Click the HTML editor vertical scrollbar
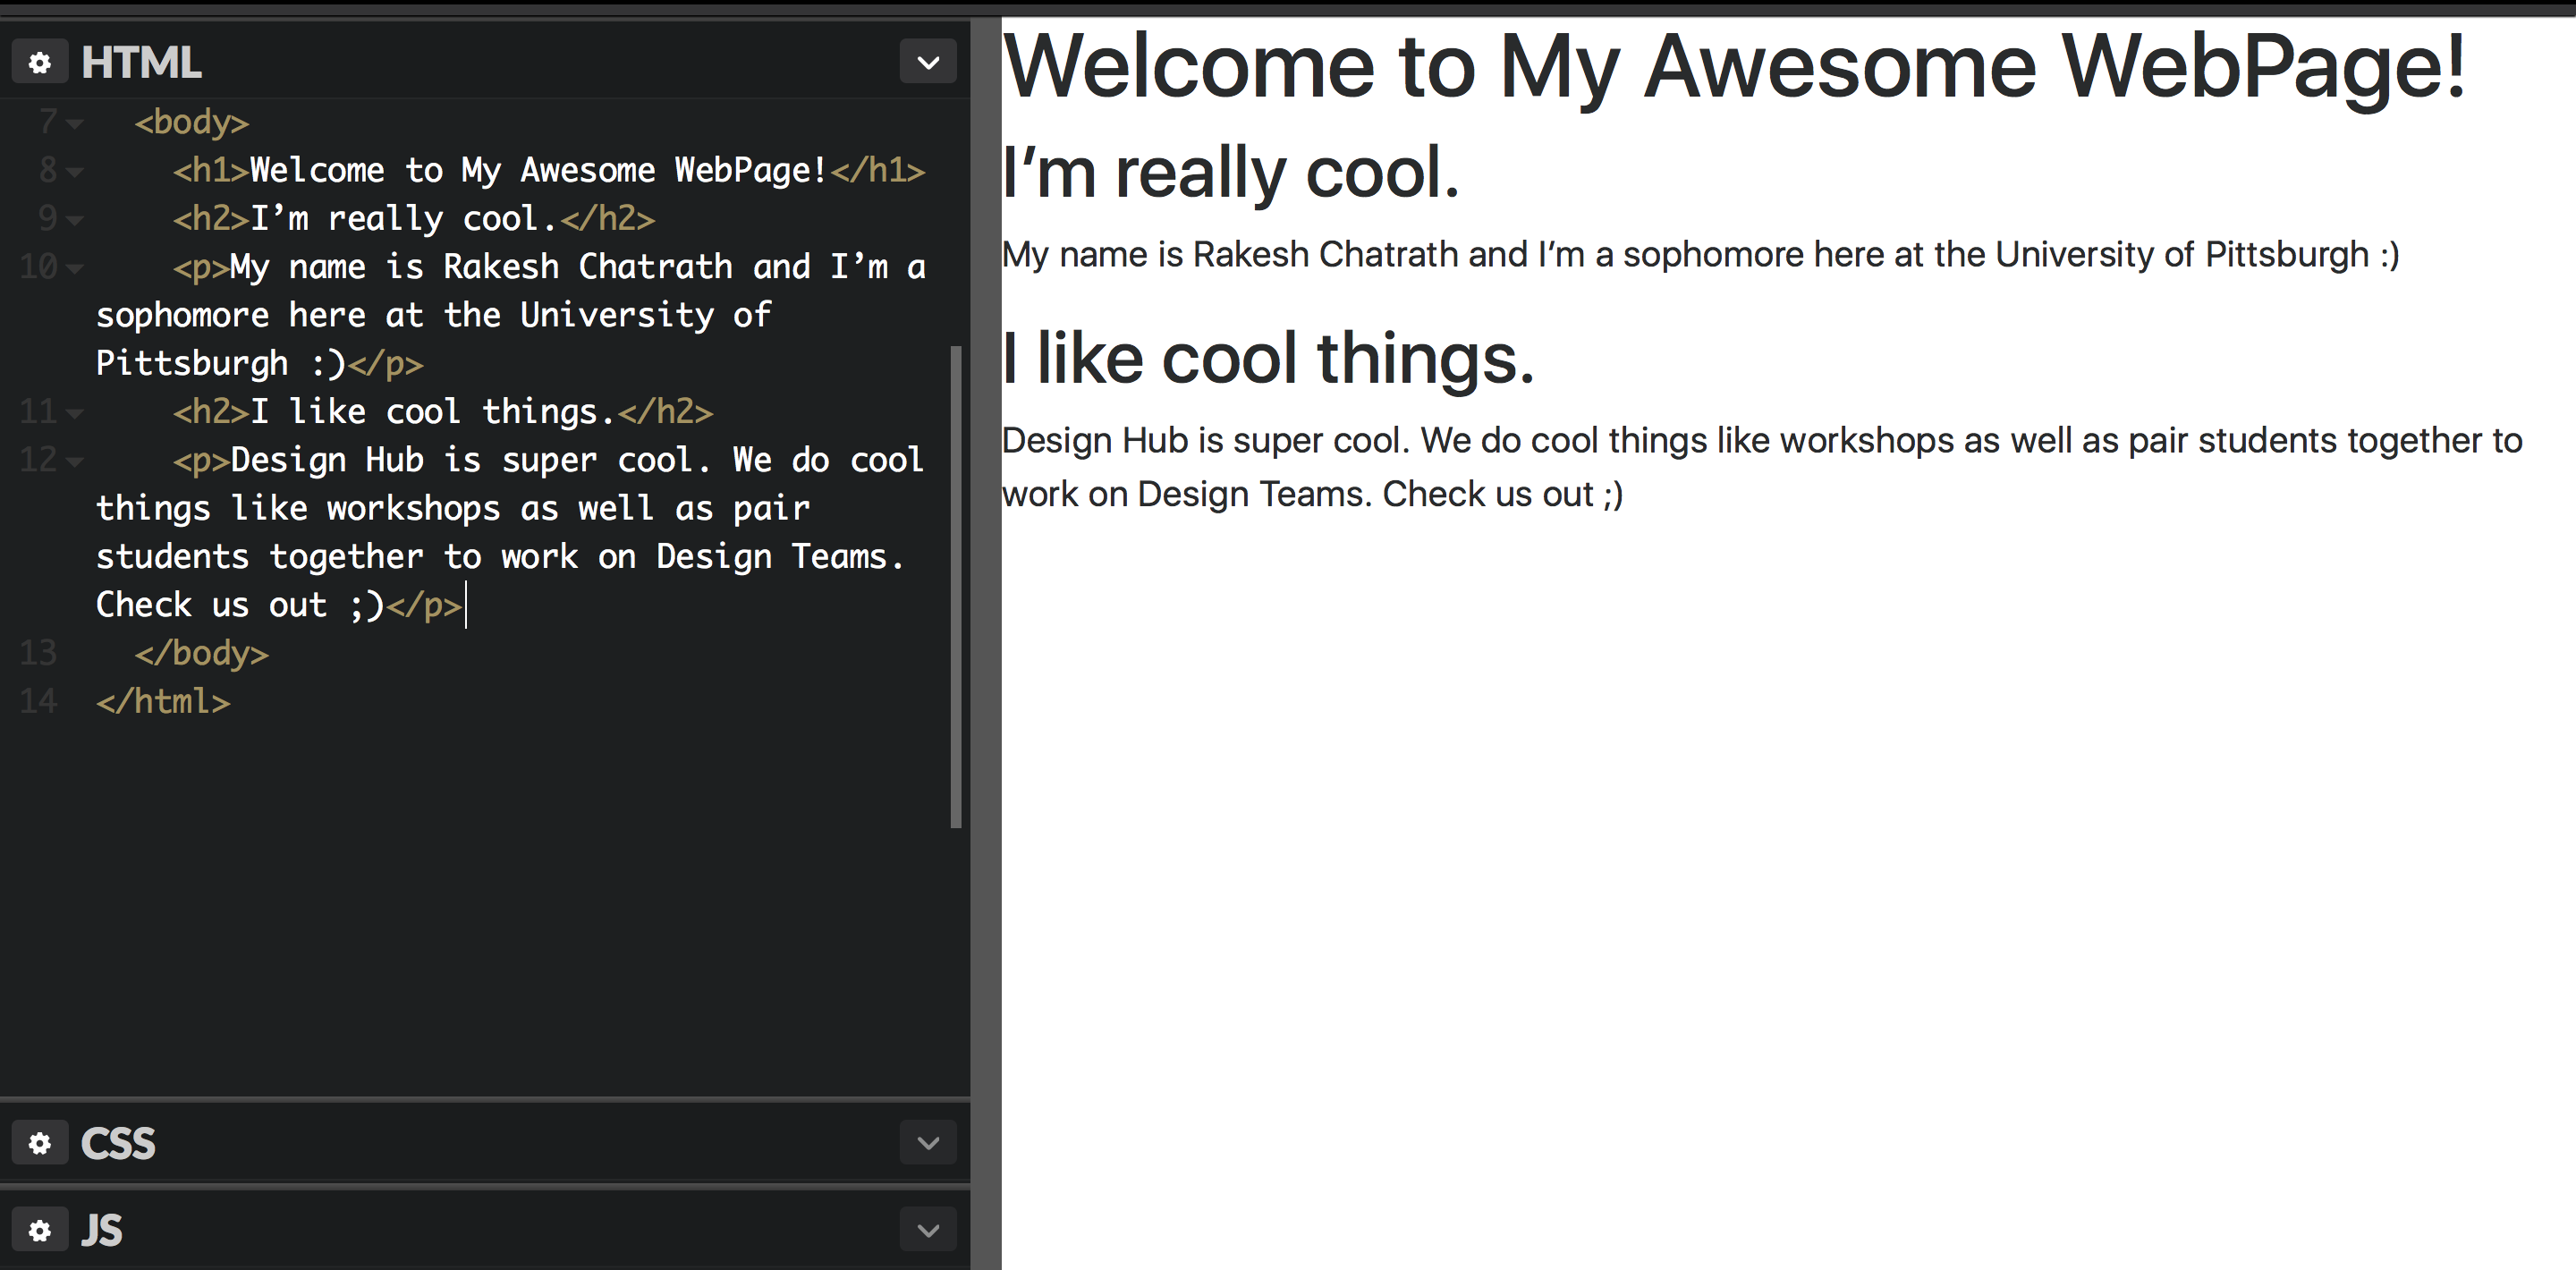 coord(956,587)
